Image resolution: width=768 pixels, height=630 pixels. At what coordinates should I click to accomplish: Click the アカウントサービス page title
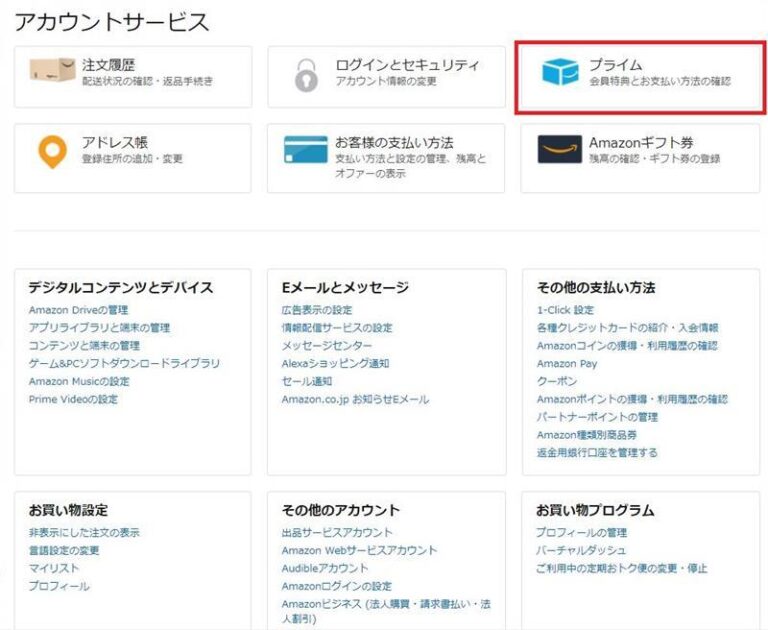click(112, 22)
